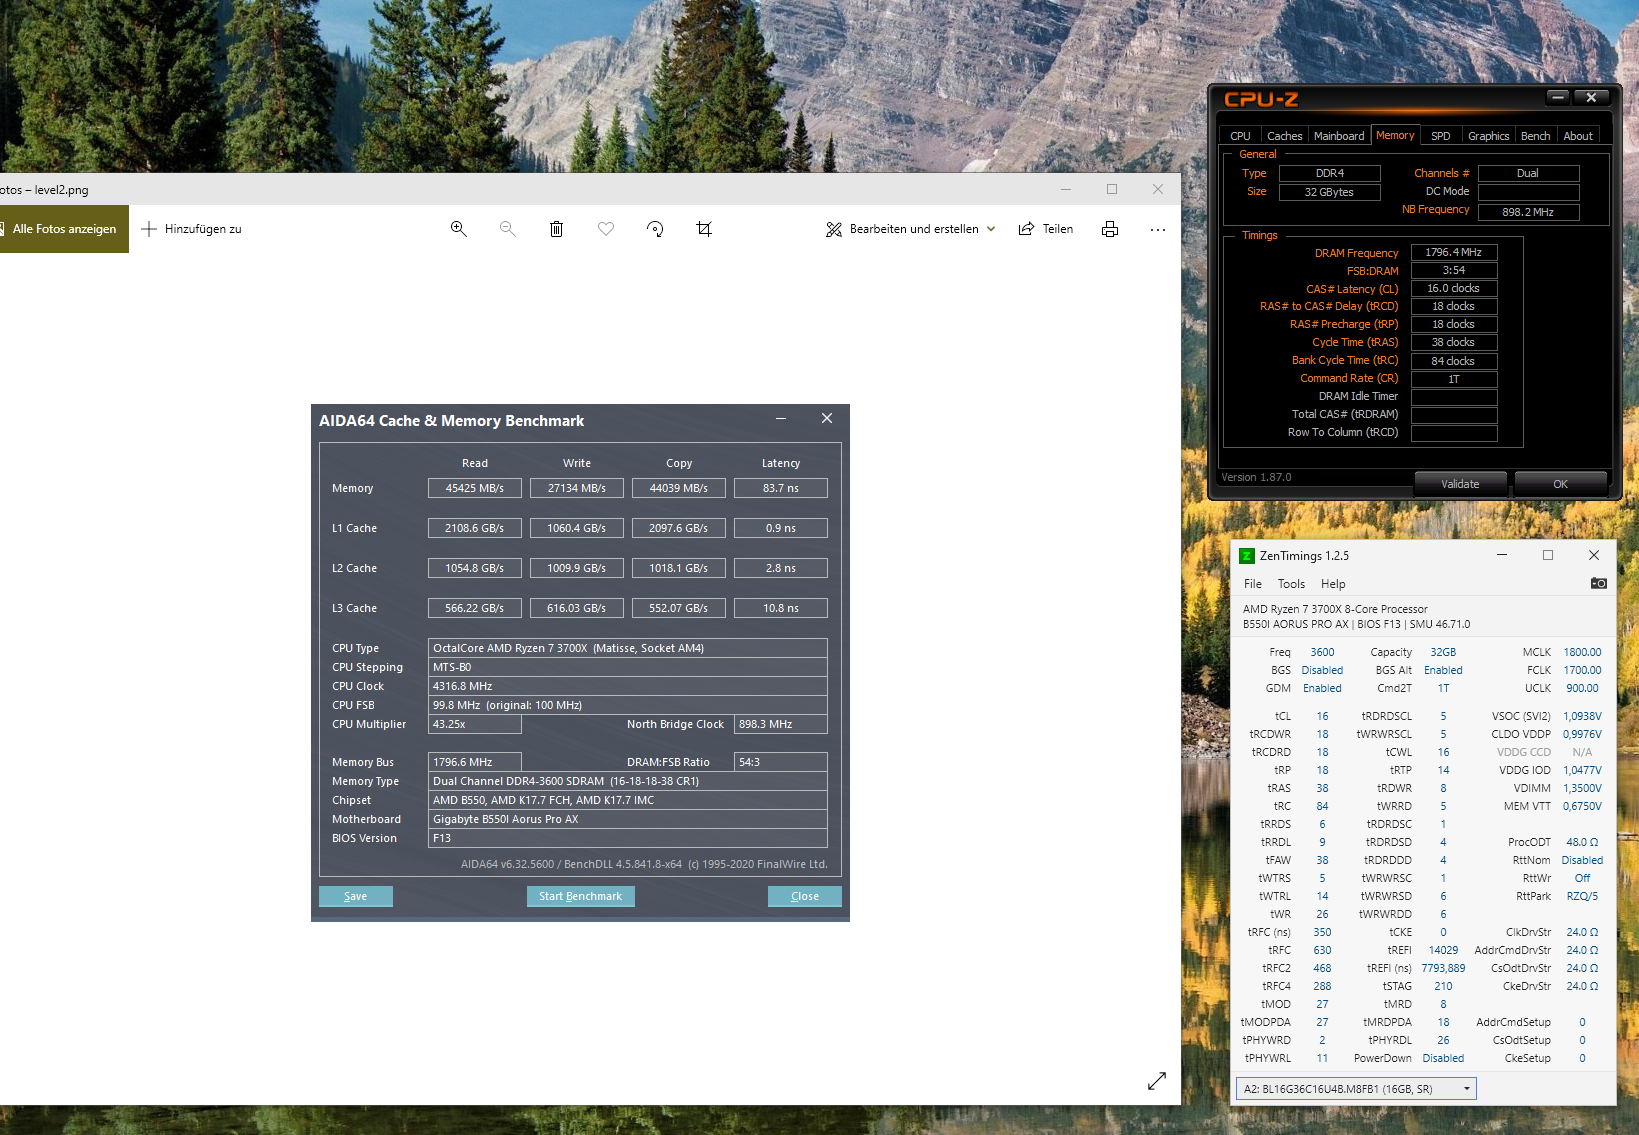Click the ProcODT value 48.0 Ω
The width and height of the screenshot is (1639, 1135).
click(1582, 842)
